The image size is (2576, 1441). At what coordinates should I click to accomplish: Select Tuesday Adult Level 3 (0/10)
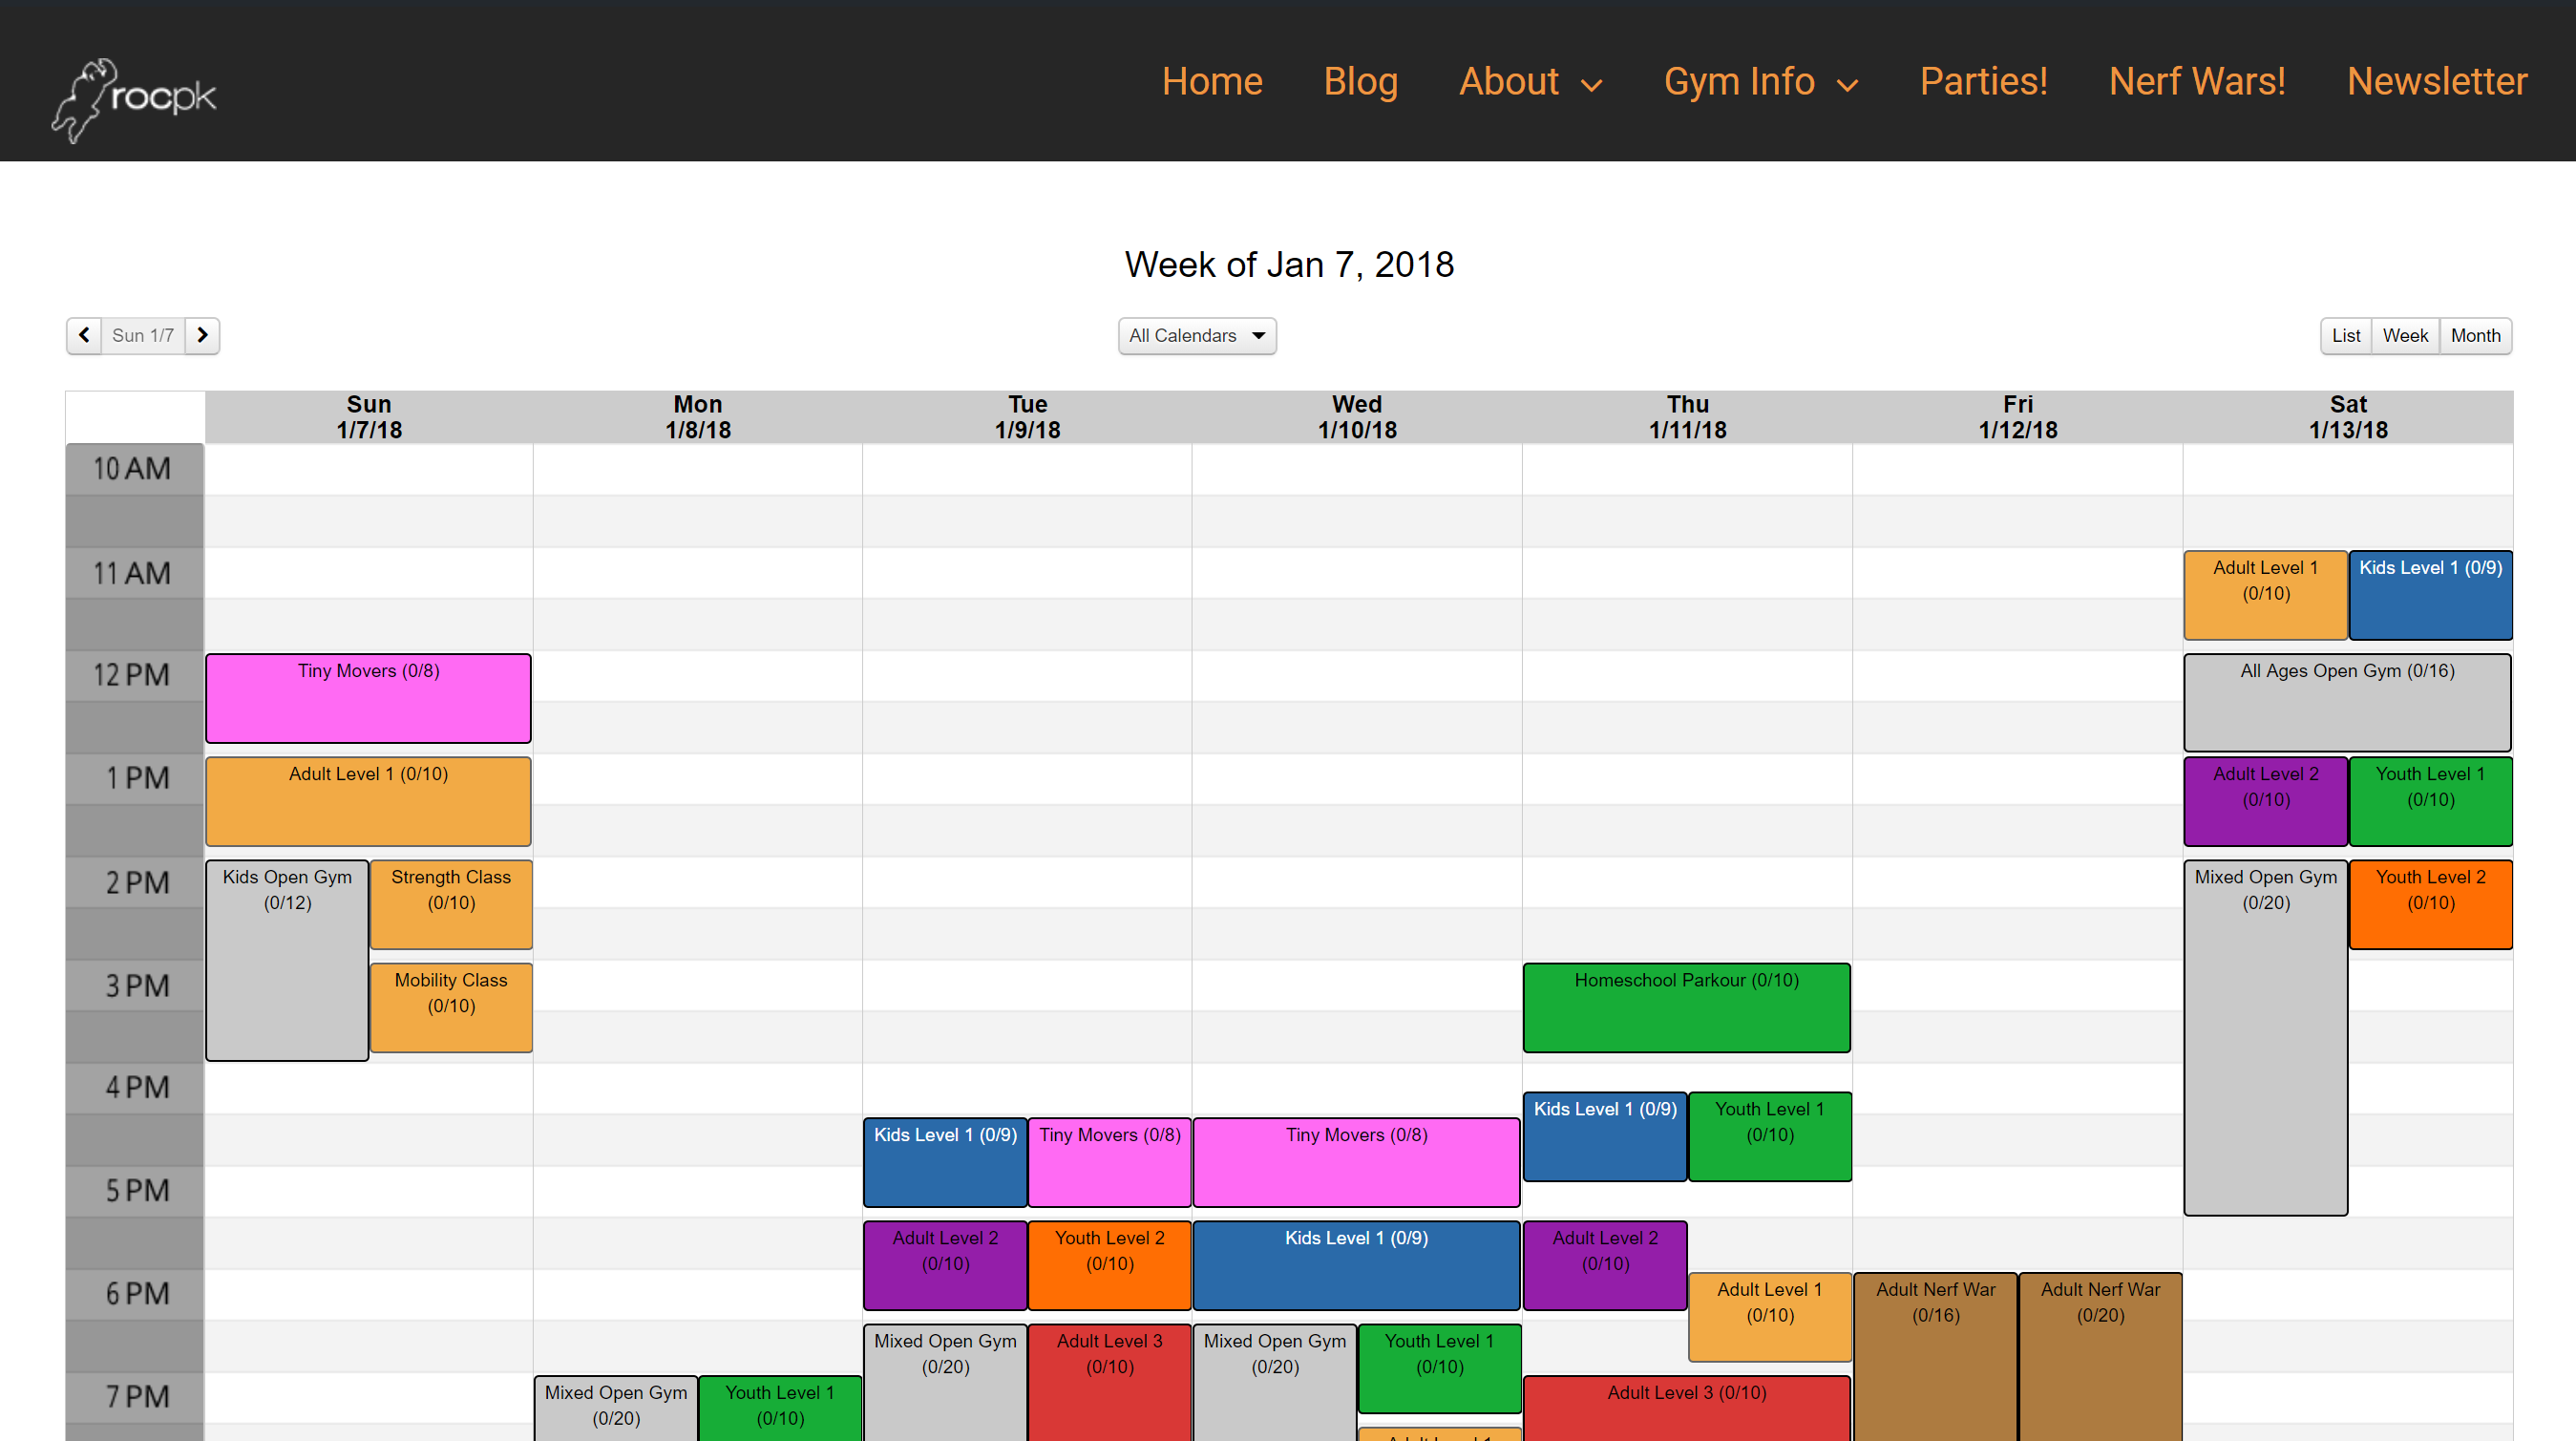(x=1109, y=1382)
